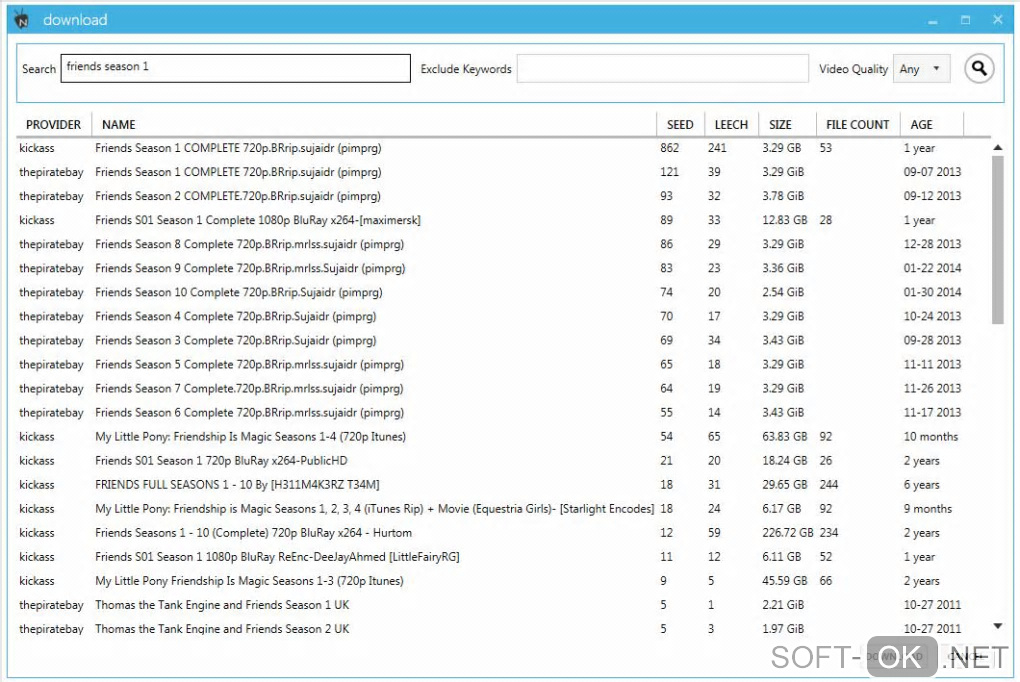Maximize the download window
The height and width of the screenshot is (682, 1020).
coord(965,20)
